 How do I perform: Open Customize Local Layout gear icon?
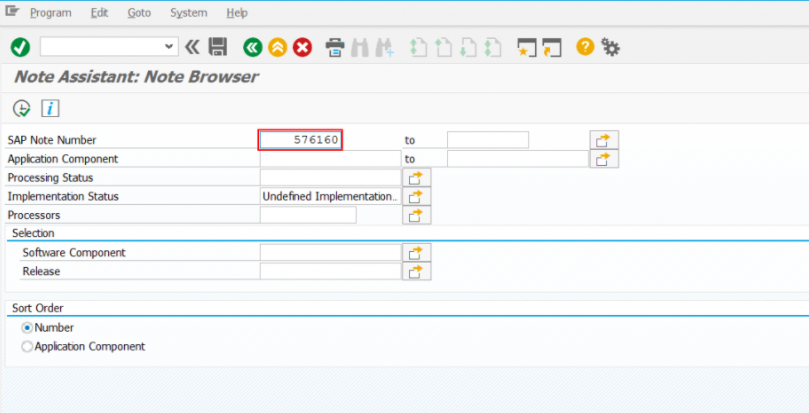(x=610, y=47)
